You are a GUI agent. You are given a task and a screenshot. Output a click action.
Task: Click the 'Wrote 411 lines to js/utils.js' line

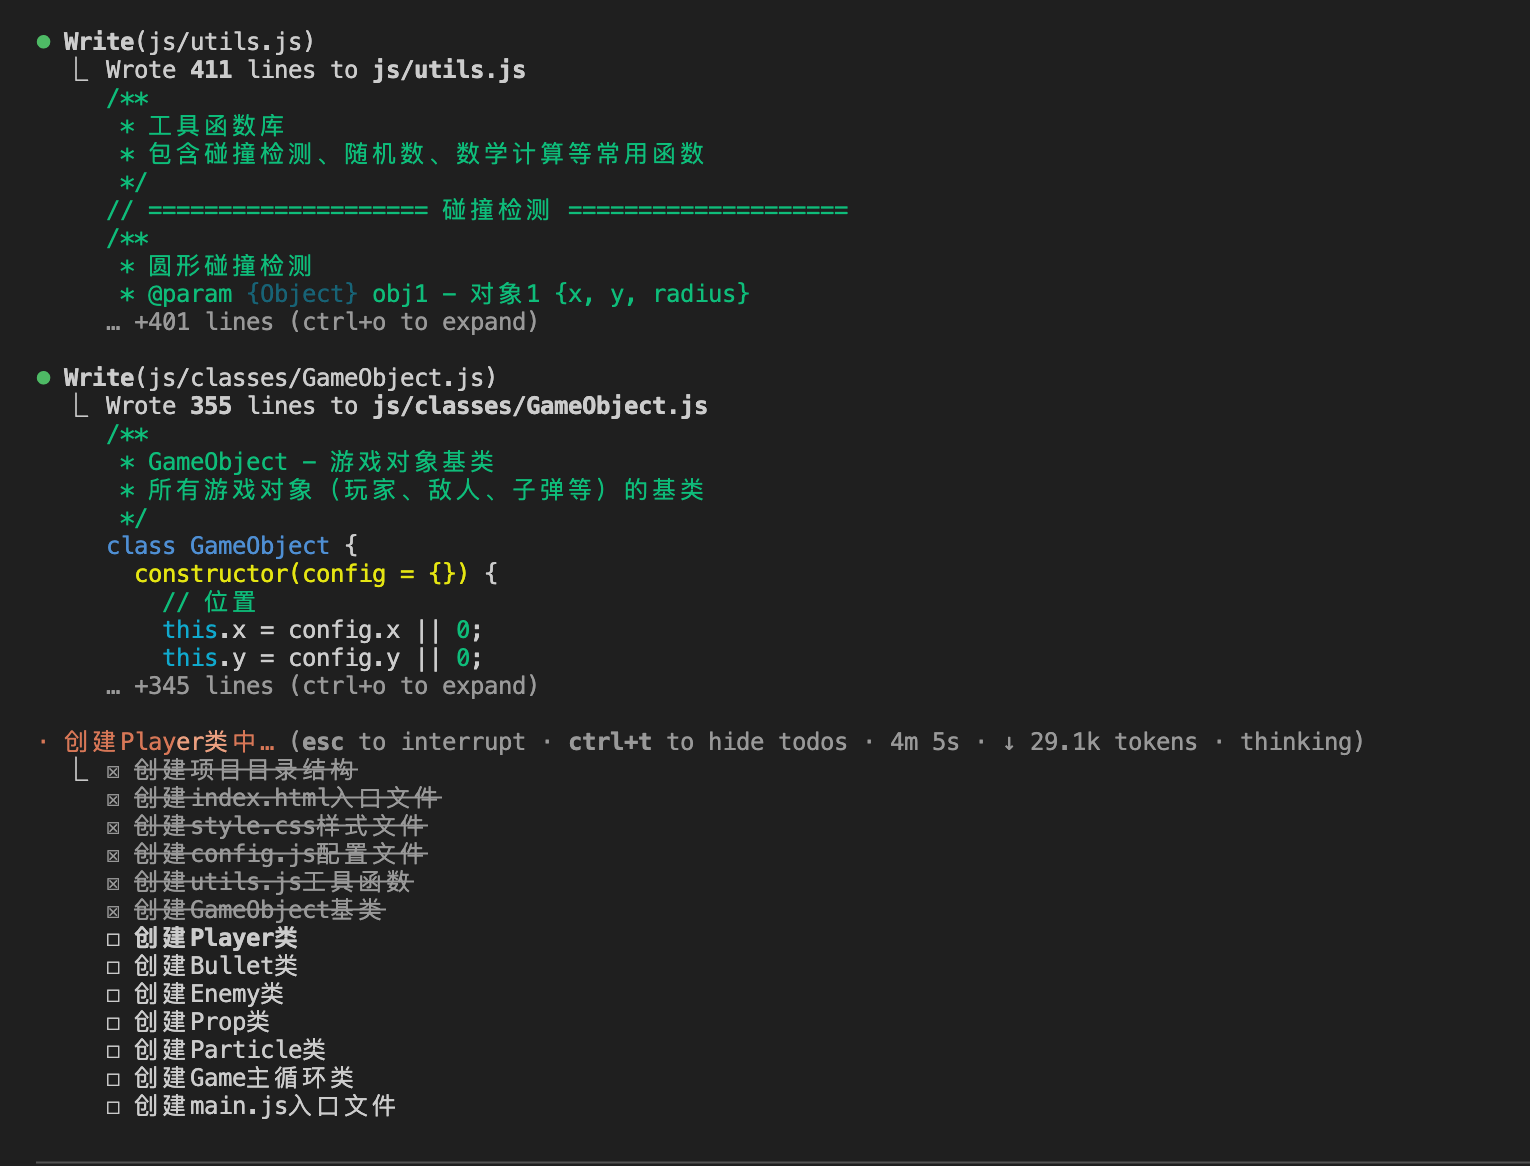[315, 70]
